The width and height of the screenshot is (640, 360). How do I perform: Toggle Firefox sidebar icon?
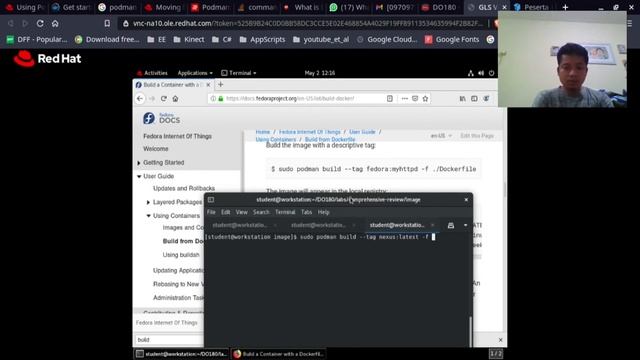[474, 98]
